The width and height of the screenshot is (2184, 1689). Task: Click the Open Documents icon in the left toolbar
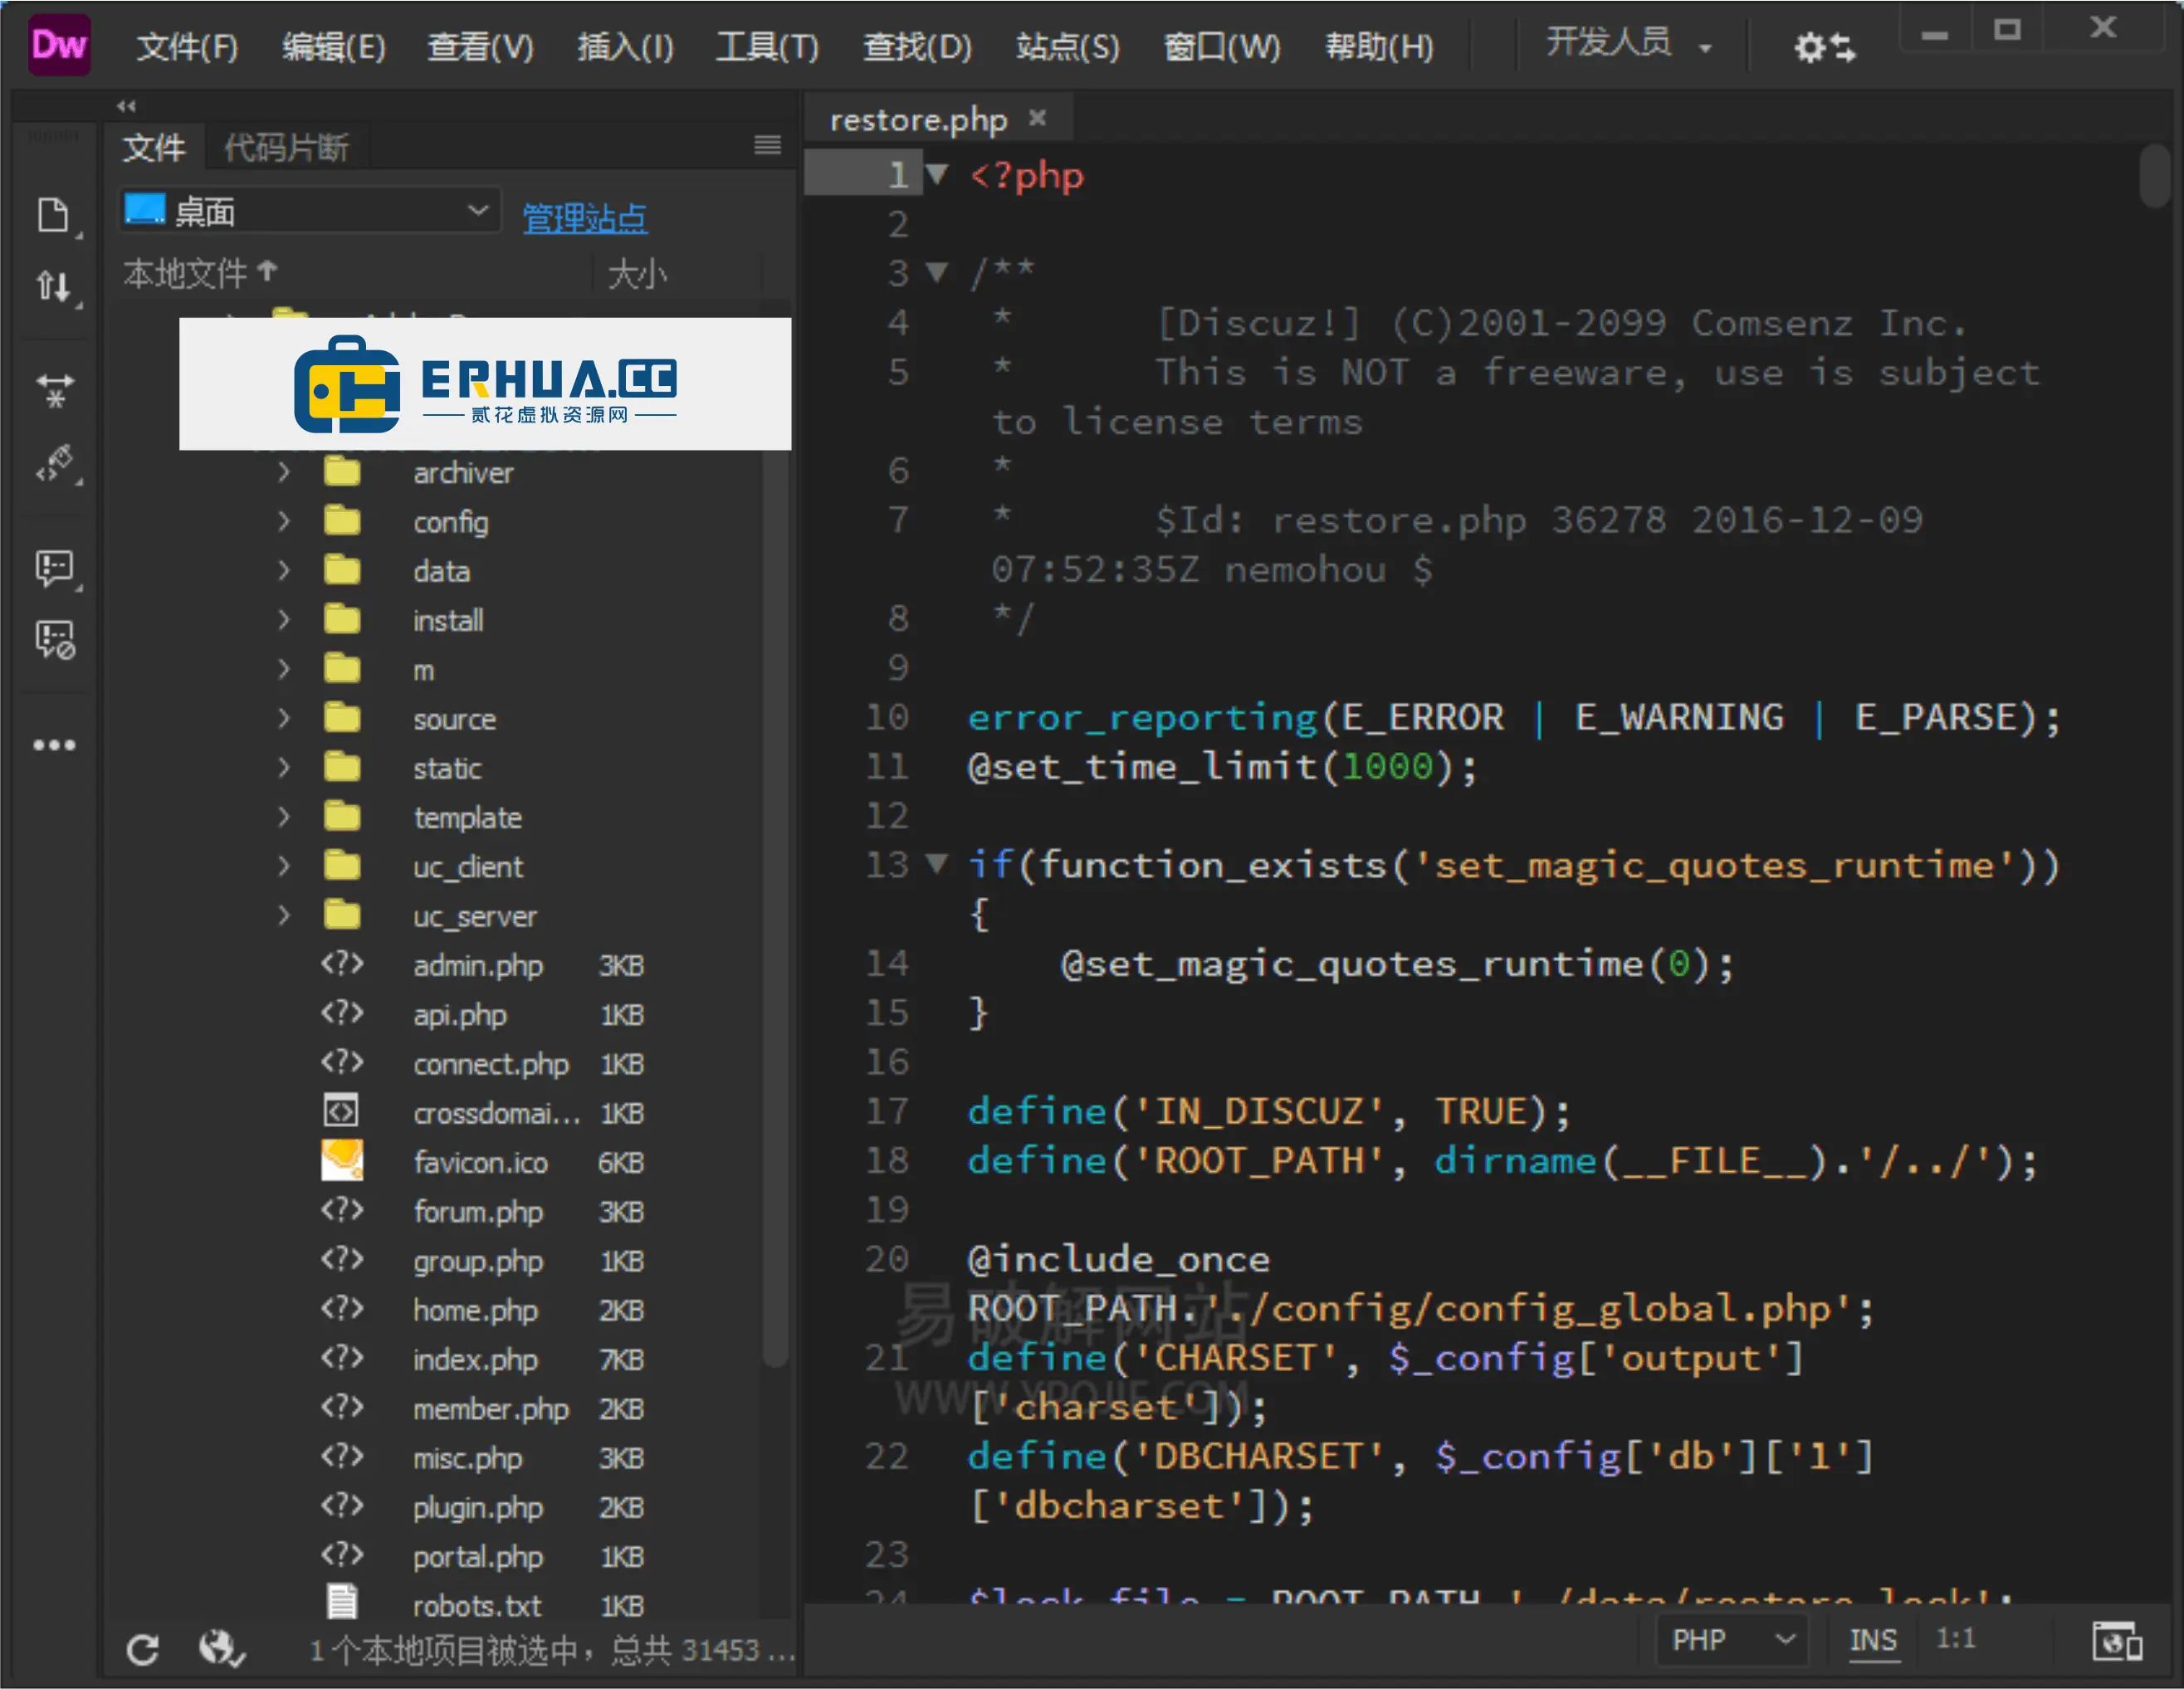(x=53, y=214)
